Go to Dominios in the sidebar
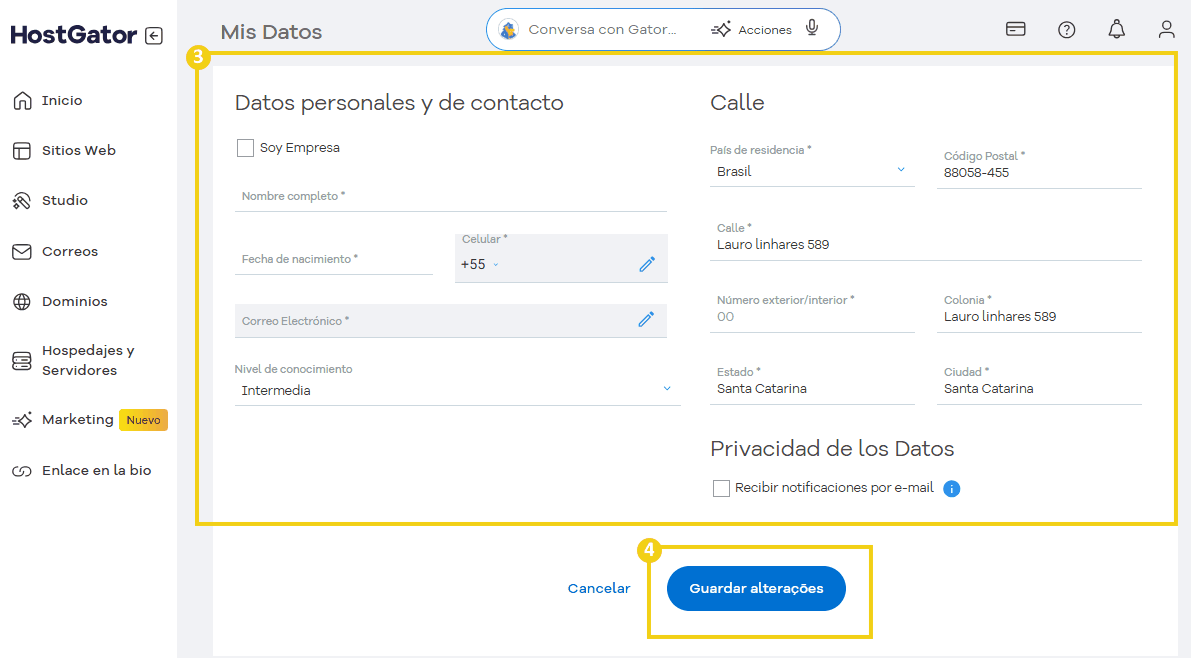Image resolution: width=1191 pixels, height=658 pixels. (x=74, y=301)
